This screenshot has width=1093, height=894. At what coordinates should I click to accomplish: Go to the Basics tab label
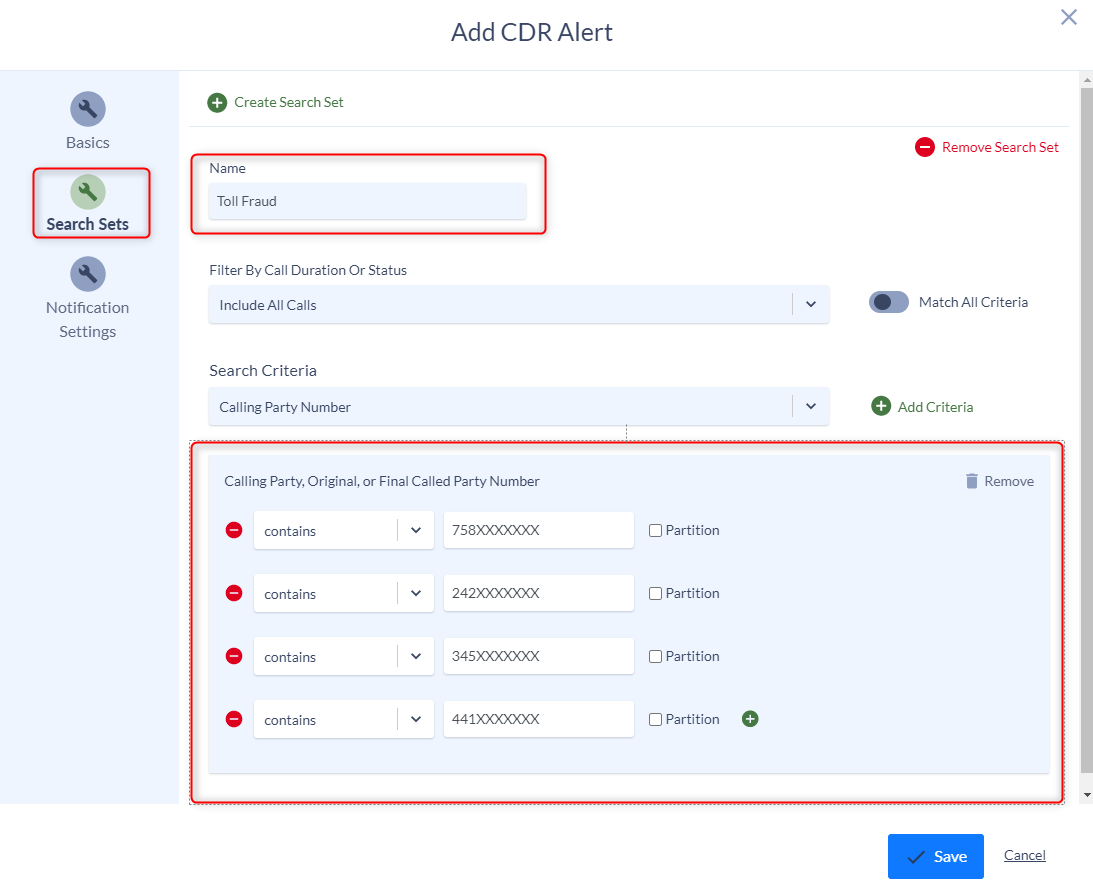pos(88,143)
